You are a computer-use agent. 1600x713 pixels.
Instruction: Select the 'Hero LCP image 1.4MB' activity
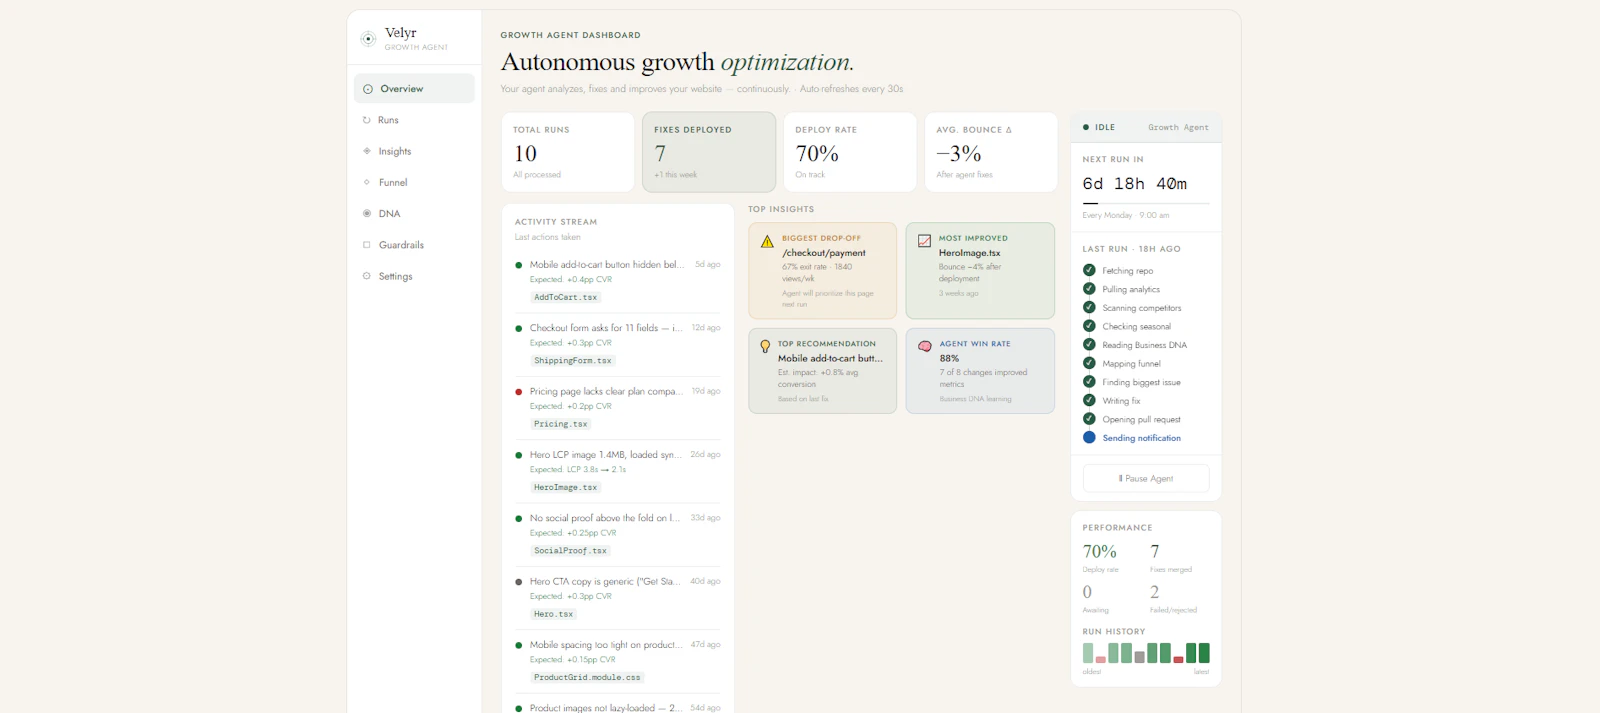pos(617,471)
